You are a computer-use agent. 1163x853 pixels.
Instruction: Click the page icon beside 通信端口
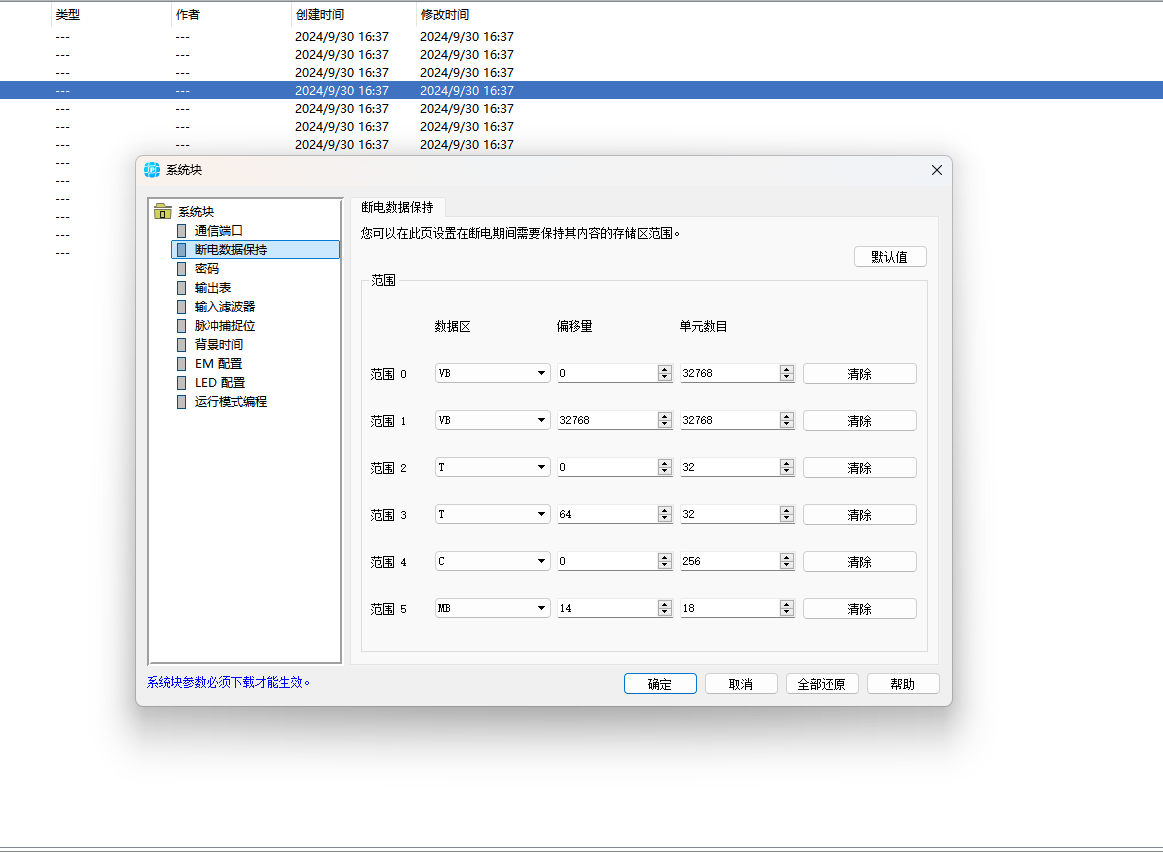(182, 231)
